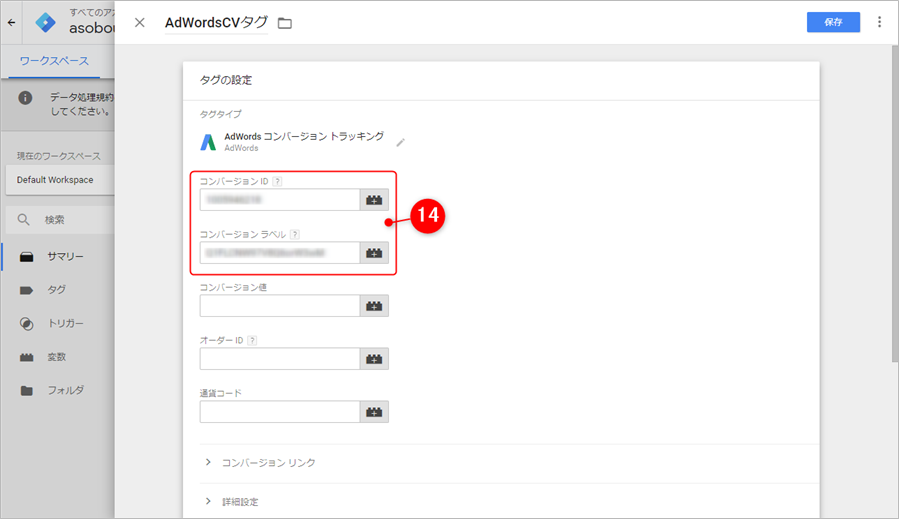
Task: Insert variable for オーダー ID field
Action: [374, 359]
